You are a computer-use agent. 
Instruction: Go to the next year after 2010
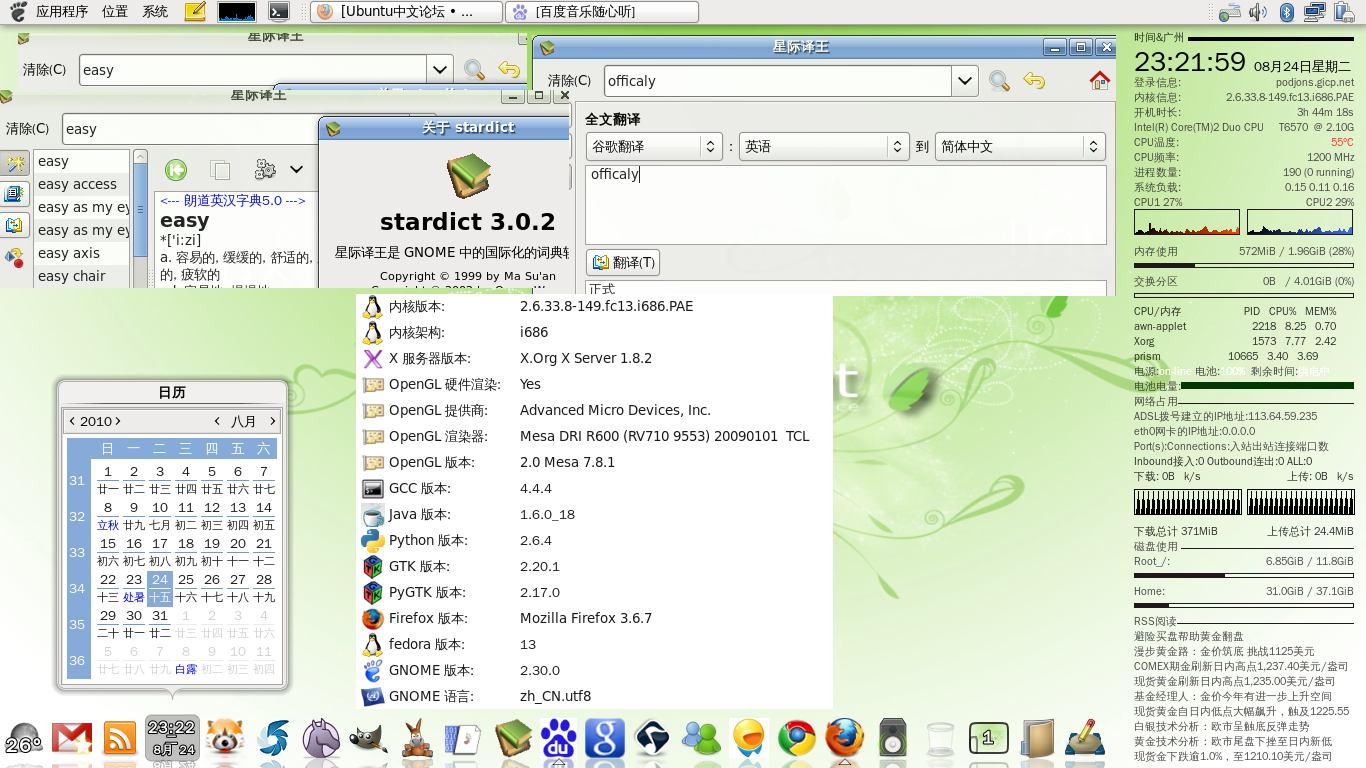(x=118, y=421)
